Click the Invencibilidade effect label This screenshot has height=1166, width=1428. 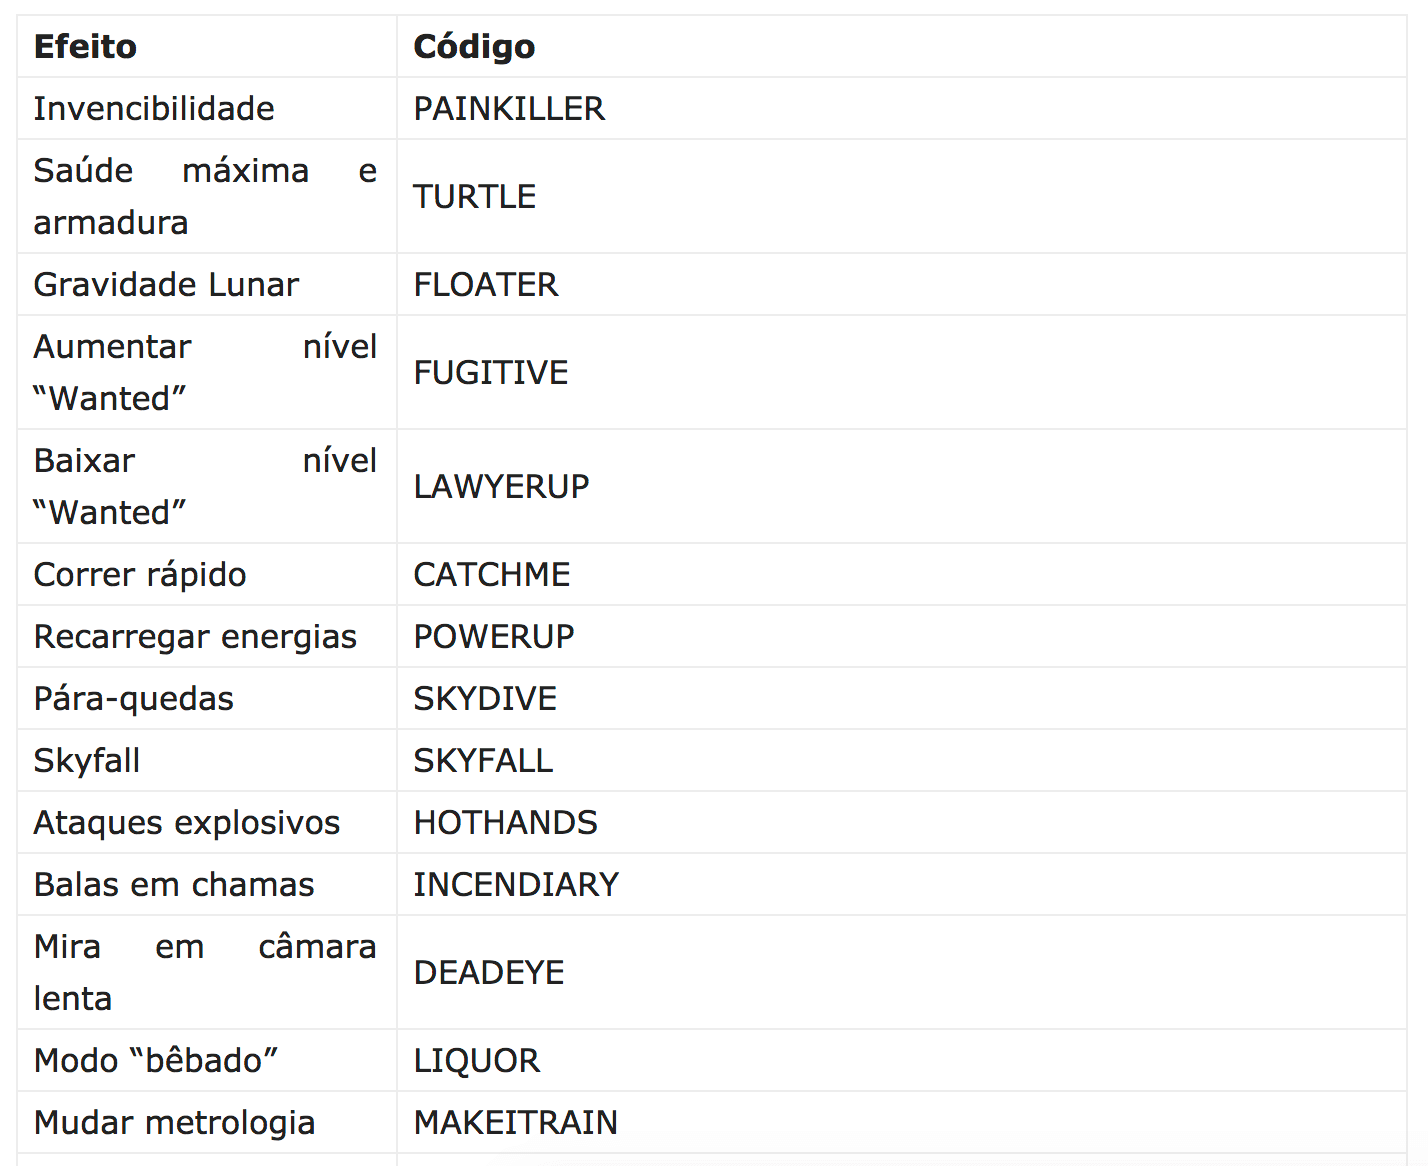point(154,109)
